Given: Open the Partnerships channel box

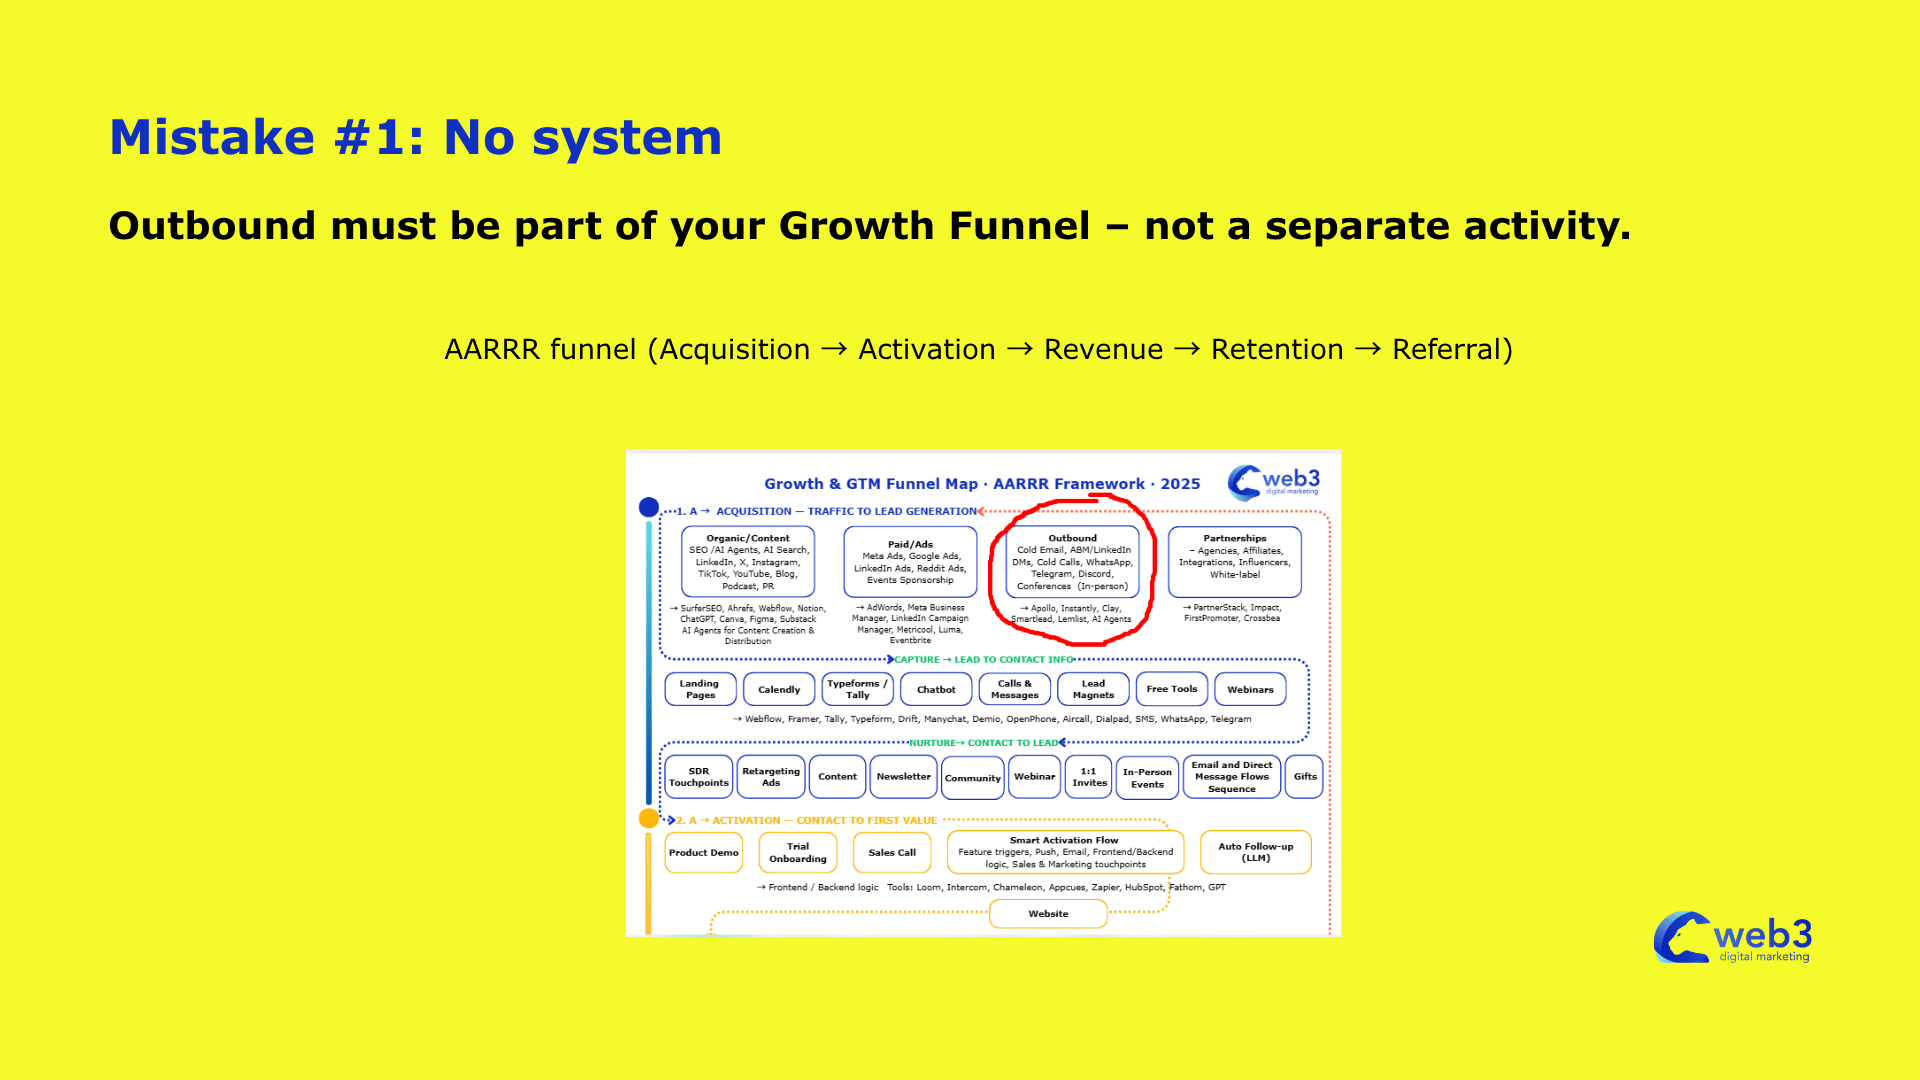Looking at the screenshot, I should (1235, 562).
